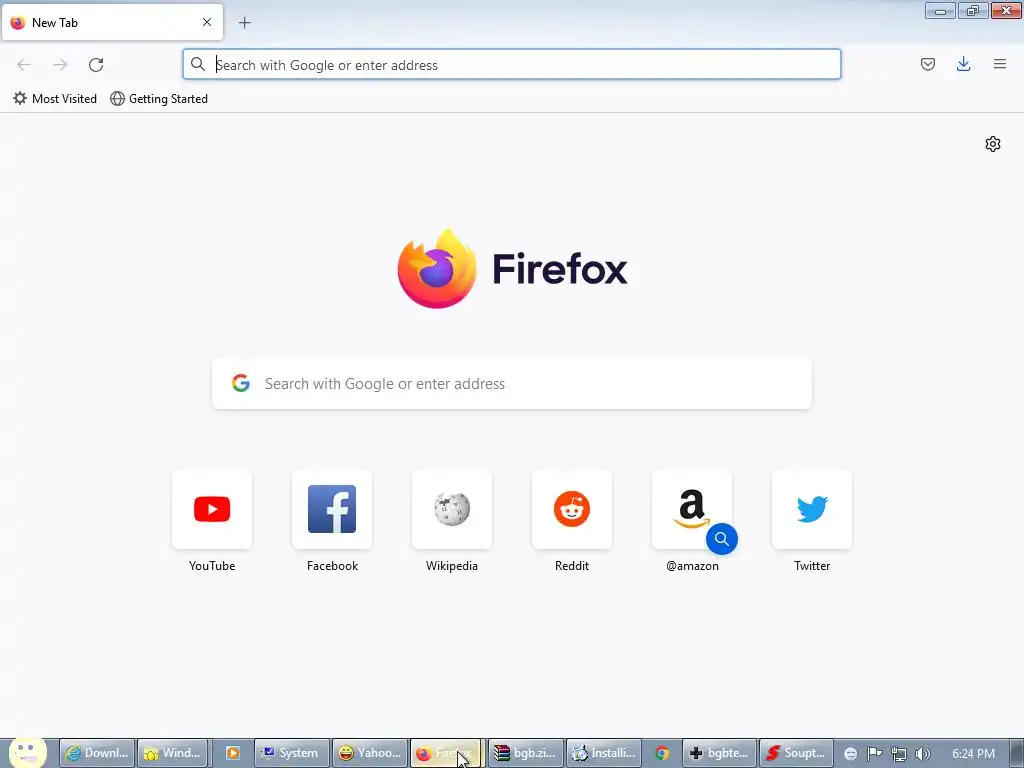This screenshot has width=1024, height=768.
Task: Click the Firefox taskbar button
Action: [447, 753]
